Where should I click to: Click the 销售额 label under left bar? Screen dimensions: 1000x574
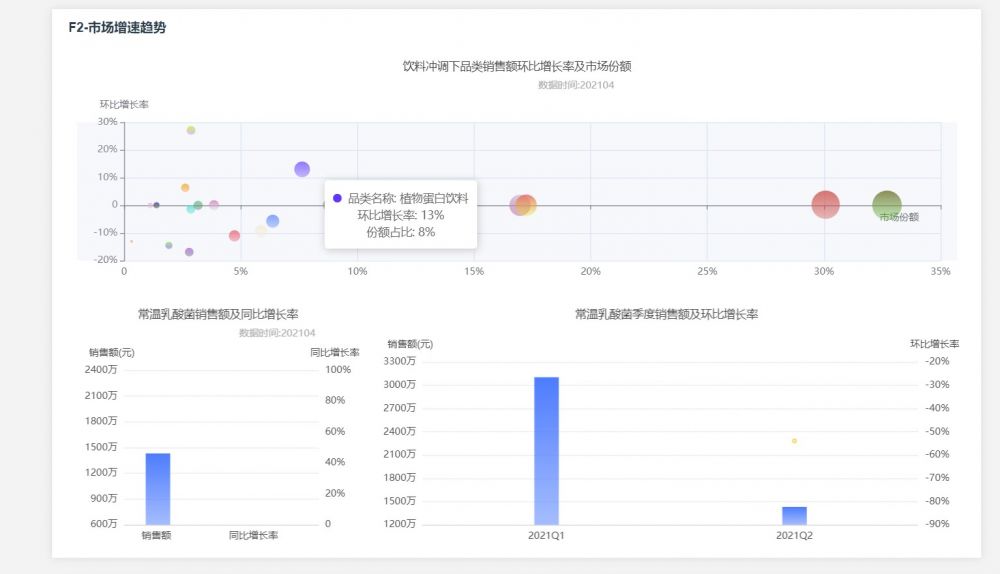pos(156,535)
